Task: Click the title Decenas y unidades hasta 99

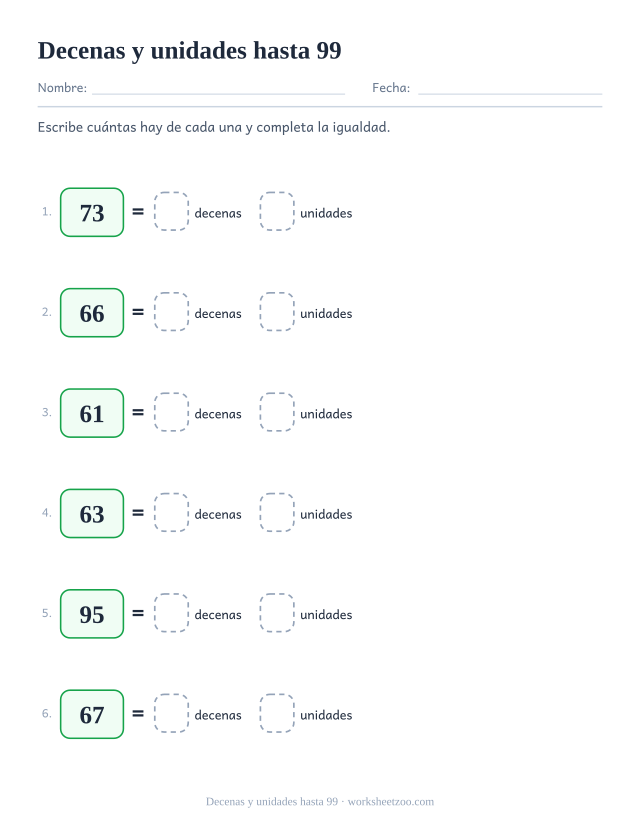Action: 190,51
